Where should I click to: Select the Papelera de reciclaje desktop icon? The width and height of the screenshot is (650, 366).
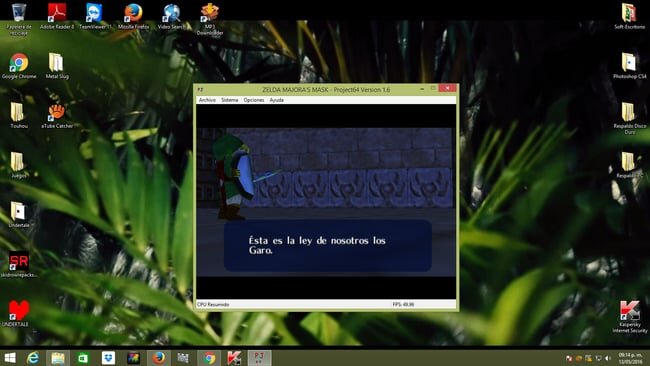19,18
